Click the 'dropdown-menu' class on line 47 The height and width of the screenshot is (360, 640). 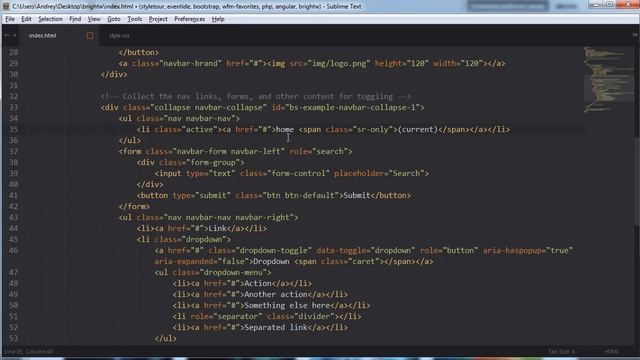coord(233,273)
